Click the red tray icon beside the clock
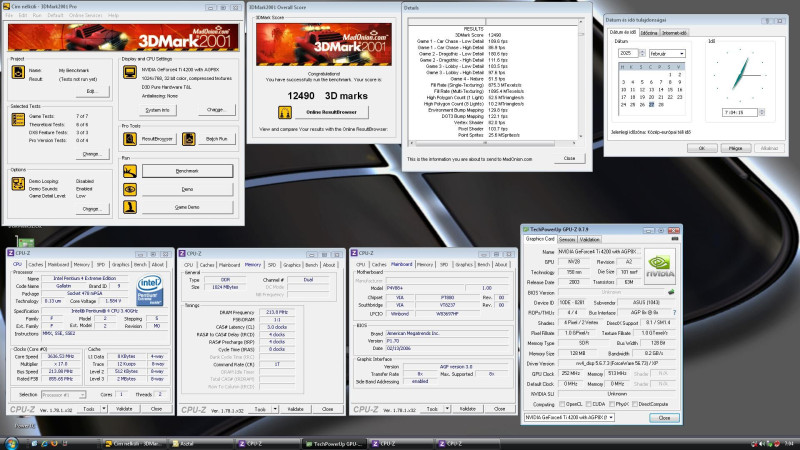Screen dimensions: 800x450 point(777,444)
